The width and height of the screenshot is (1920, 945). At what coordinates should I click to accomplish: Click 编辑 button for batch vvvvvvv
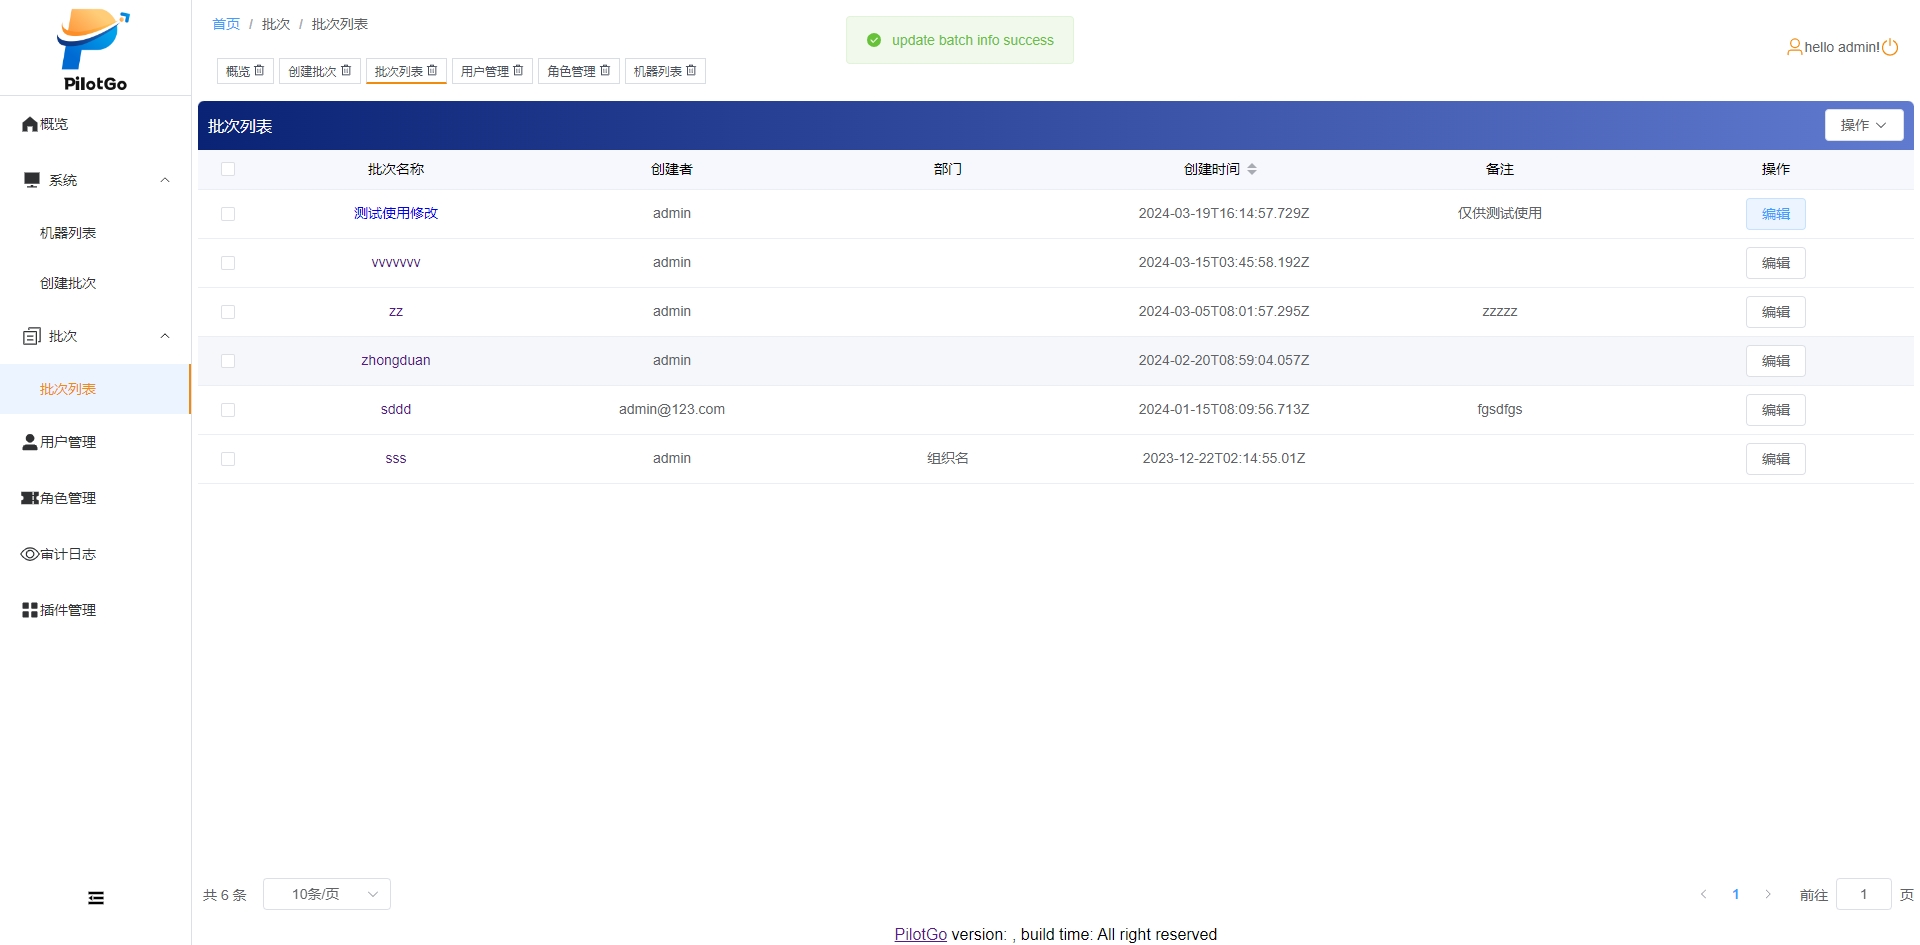pos(1775,263)
